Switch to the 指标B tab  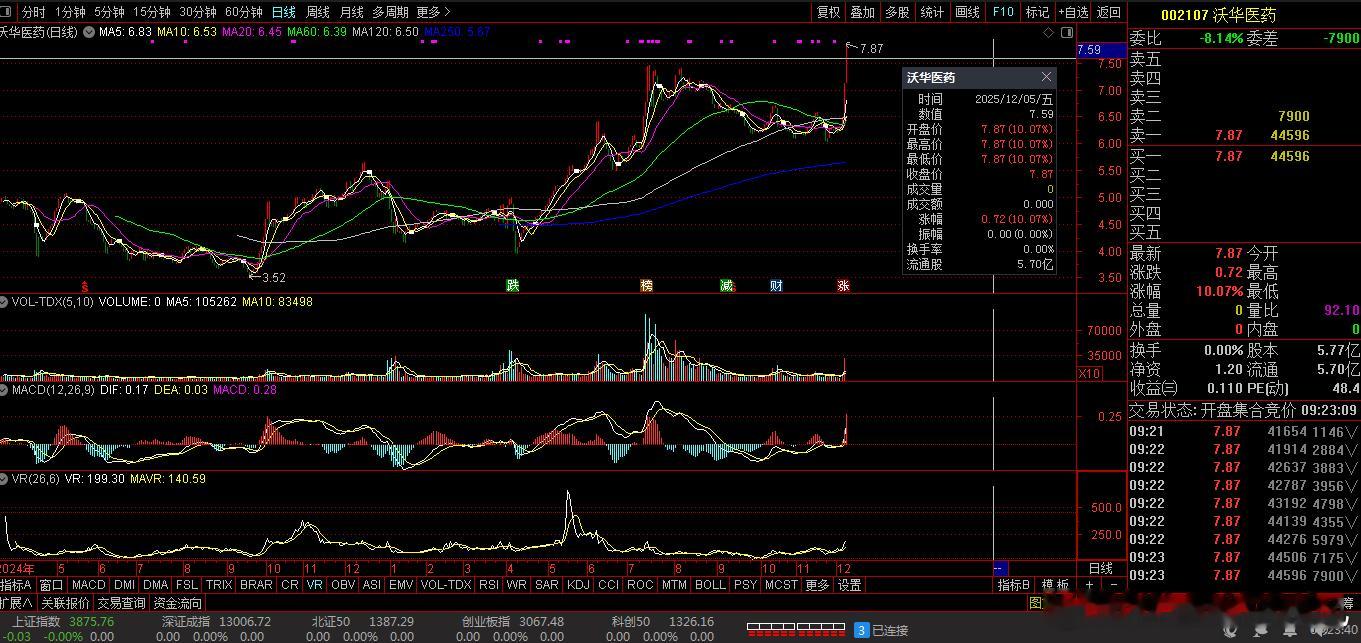coord(1014,585)
